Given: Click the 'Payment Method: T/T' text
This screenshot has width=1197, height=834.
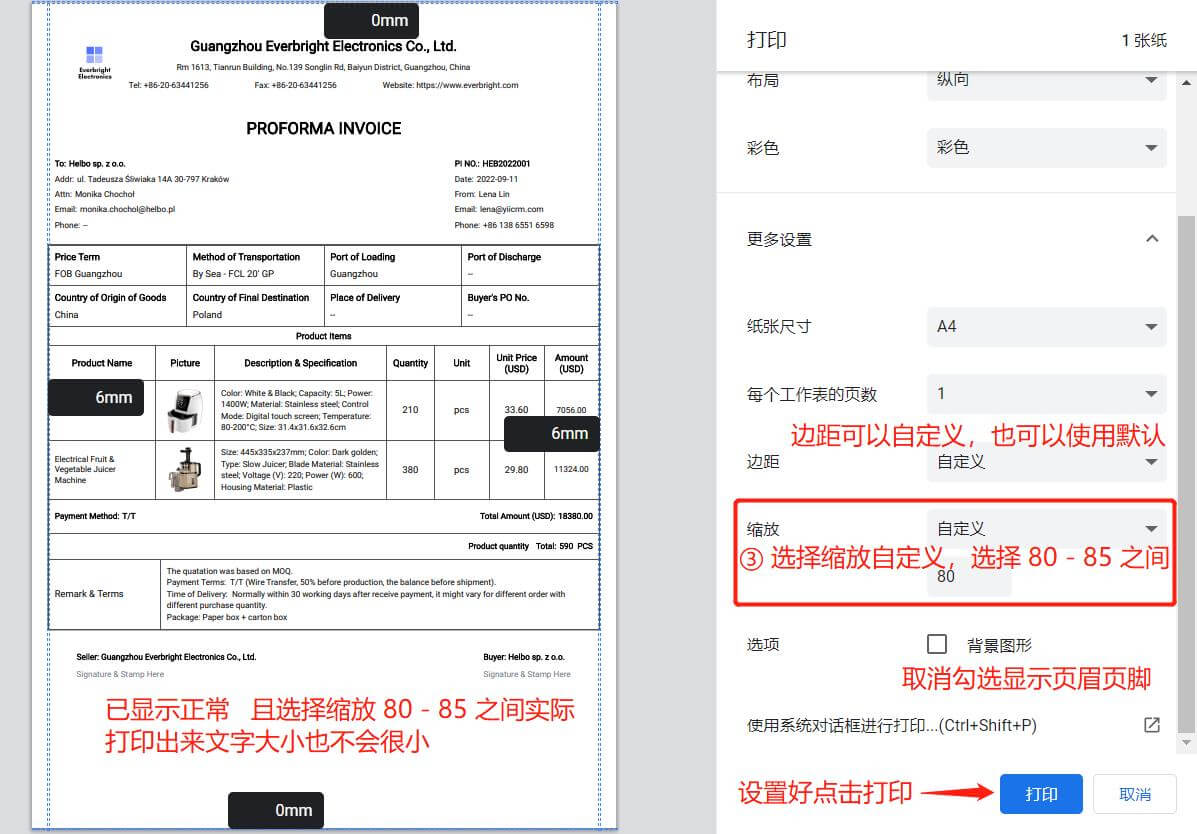Looking at the screenshot, I should 95,516.
